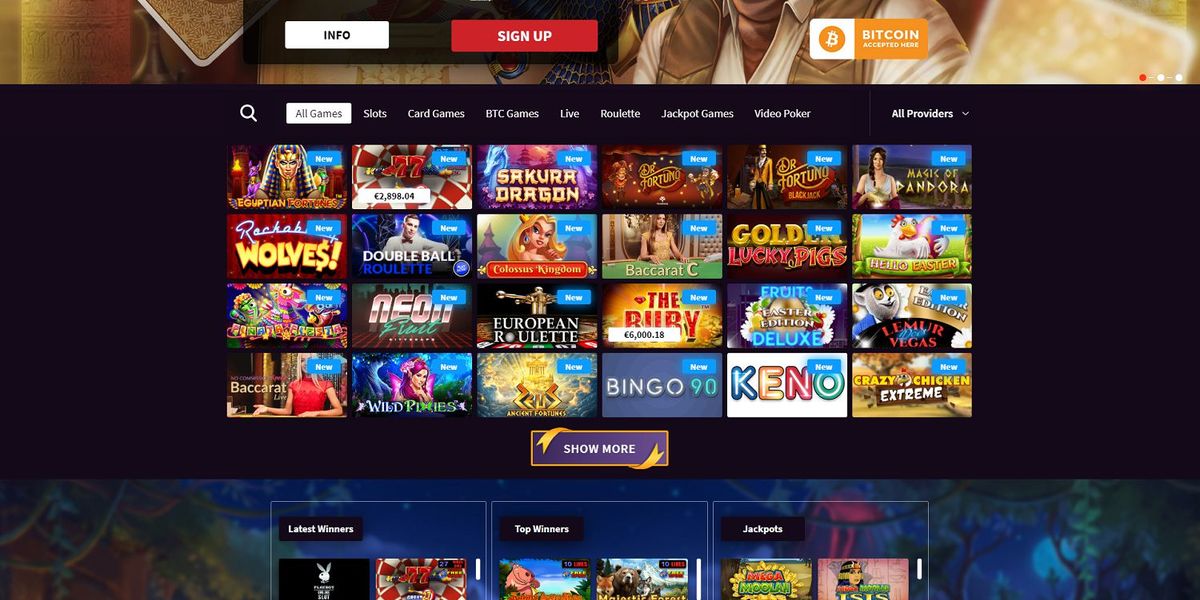Select the Bingo 90 game thumbnail
The width and height of the screenshot is (1200, 600).
tap(662, 385)
